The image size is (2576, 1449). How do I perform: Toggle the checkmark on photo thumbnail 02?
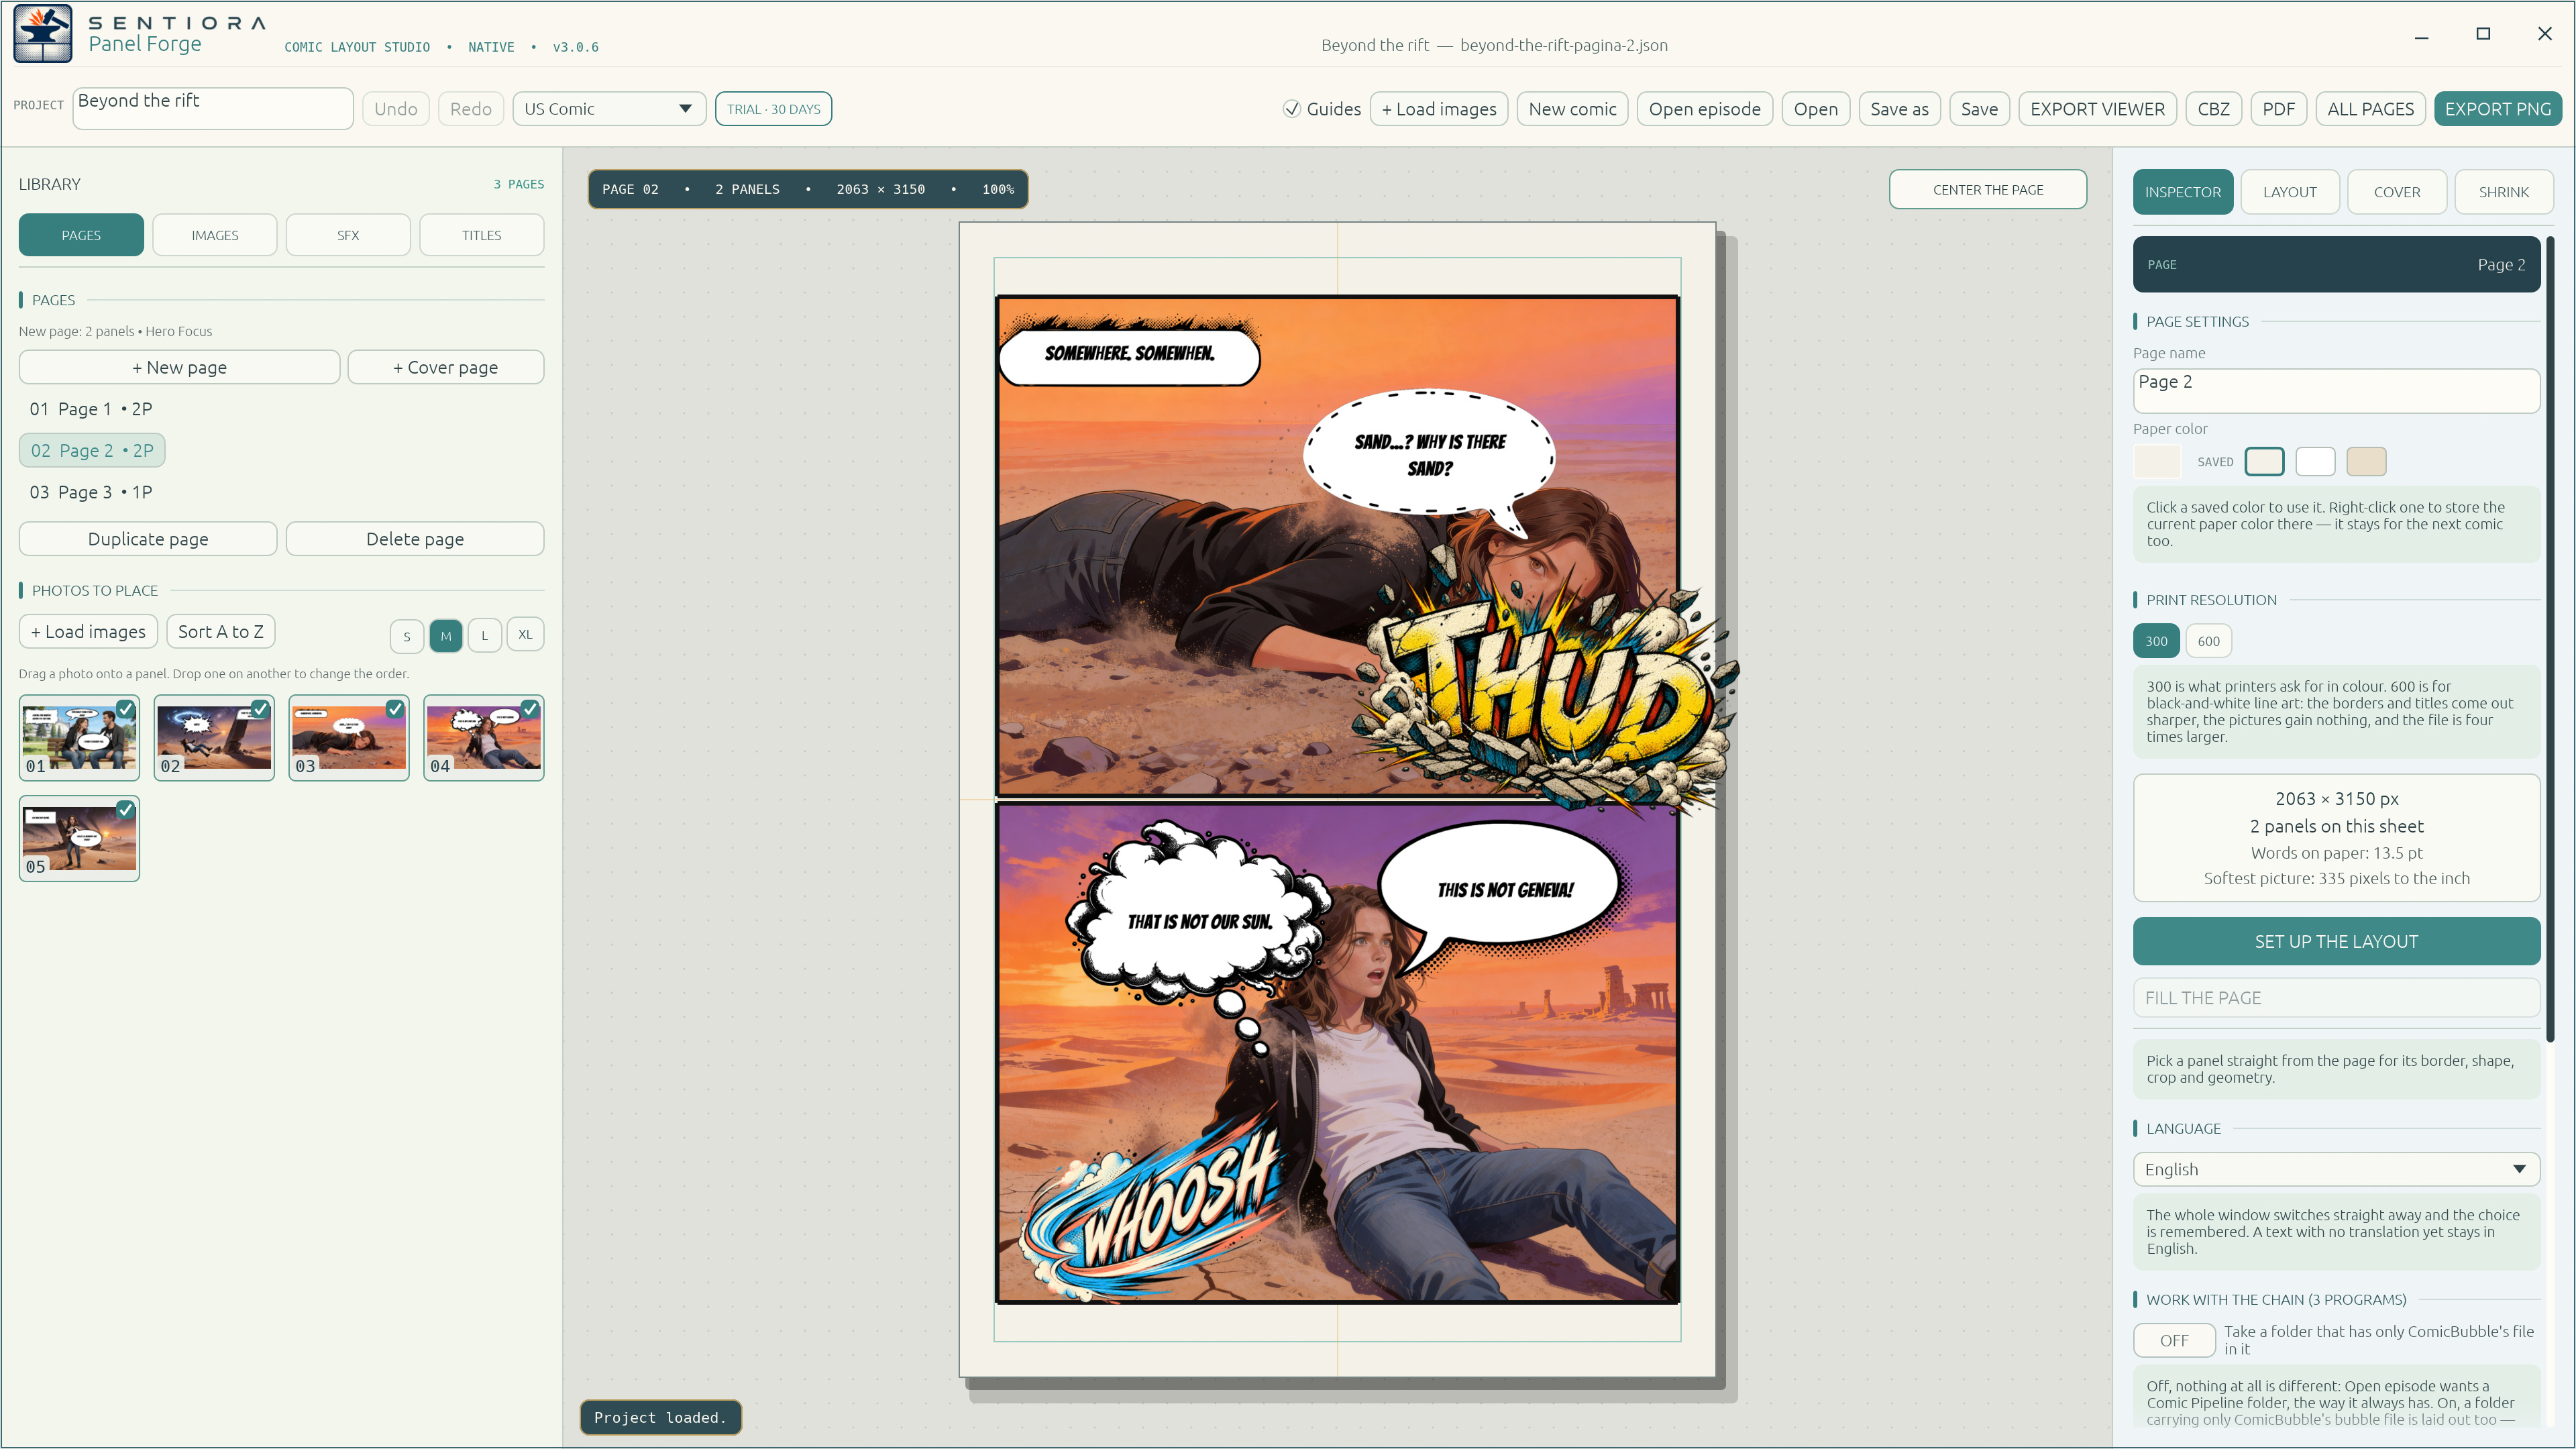260,709
